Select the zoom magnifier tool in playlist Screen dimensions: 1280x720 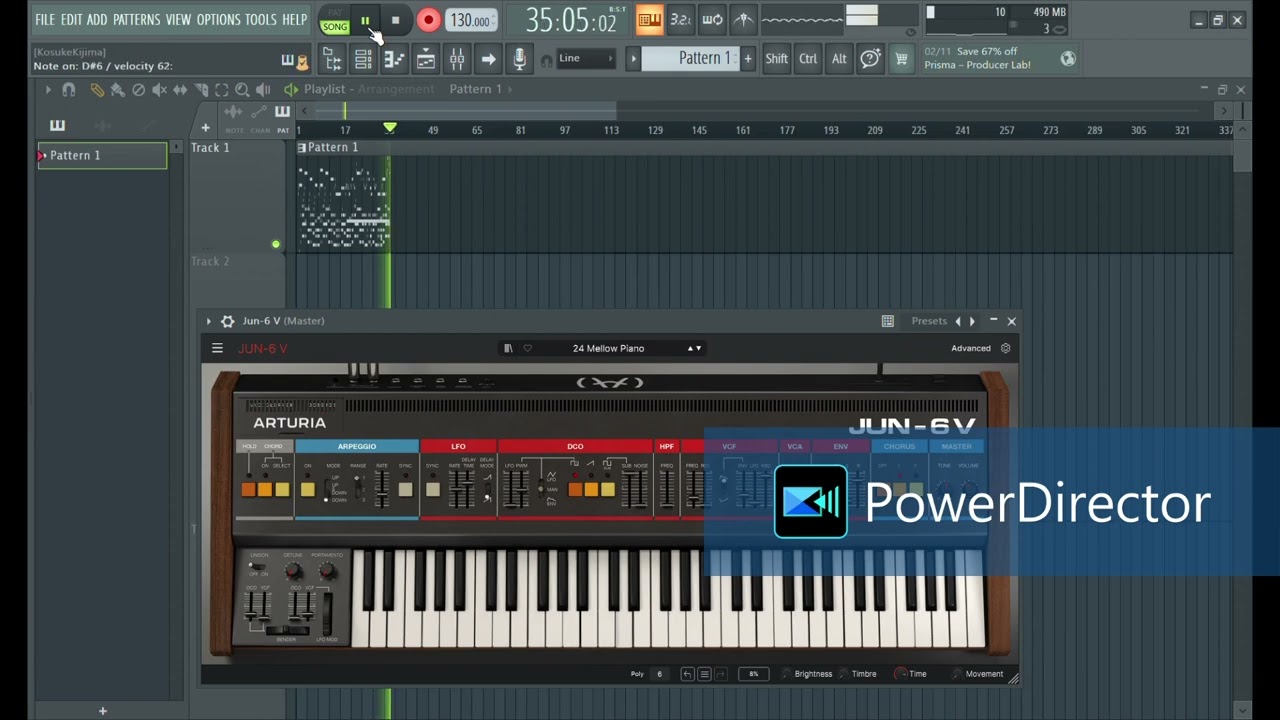242,90
